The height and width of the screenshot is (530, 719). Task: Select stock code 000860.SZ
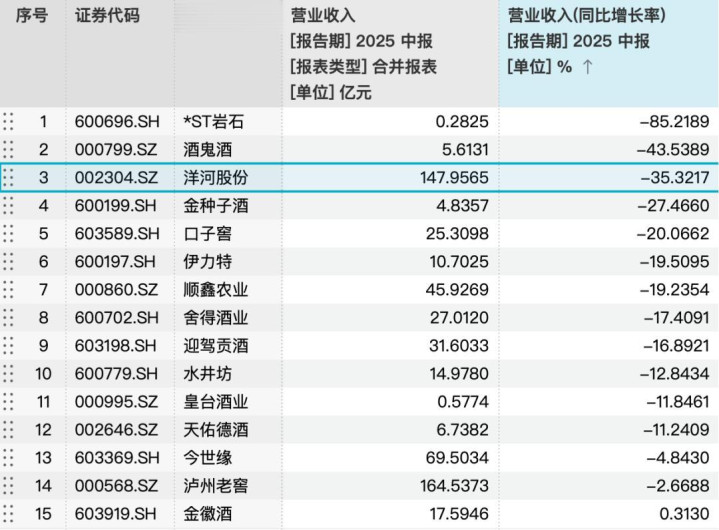click(x=116, y=289)
